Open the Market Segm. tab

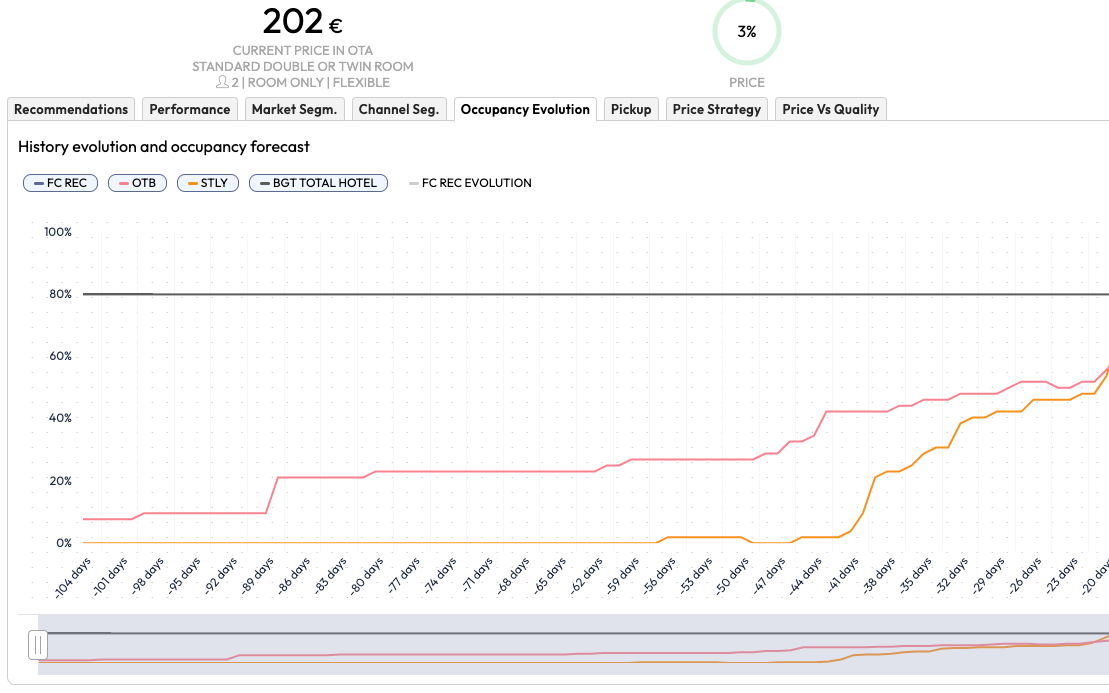[x=295, y=110]
